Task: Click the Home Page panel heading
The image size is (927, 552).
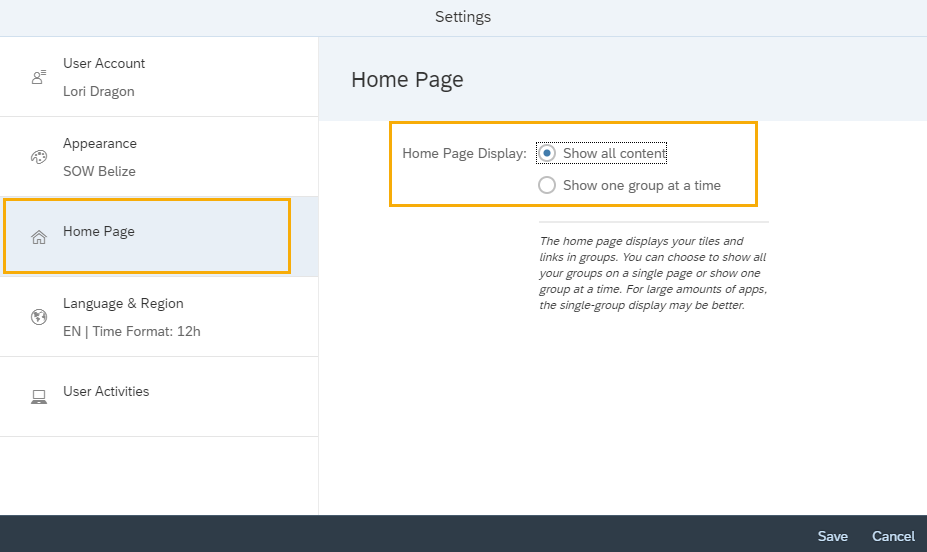Action: pyautogui.click(x=407, y=80)
